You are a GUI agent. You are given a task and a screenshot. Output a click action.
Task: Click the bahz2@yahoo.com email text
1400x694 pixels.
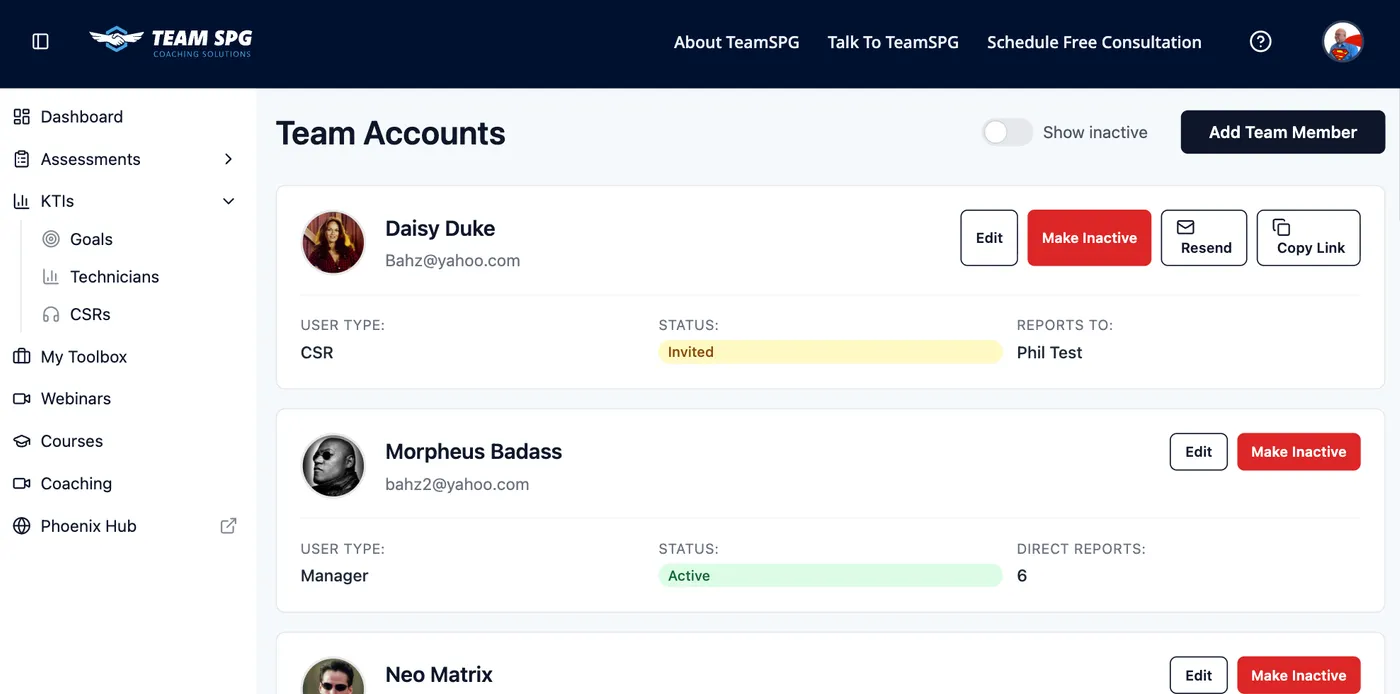click(x=457, y=485)
